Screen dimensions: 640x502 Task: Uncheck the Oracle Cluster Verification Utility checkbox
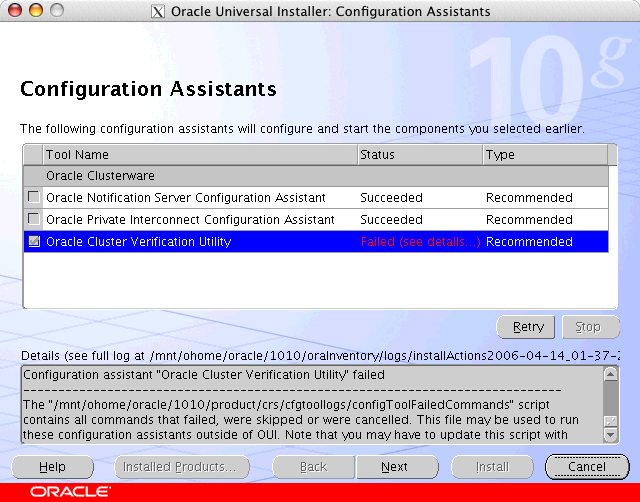click(34, 242)
